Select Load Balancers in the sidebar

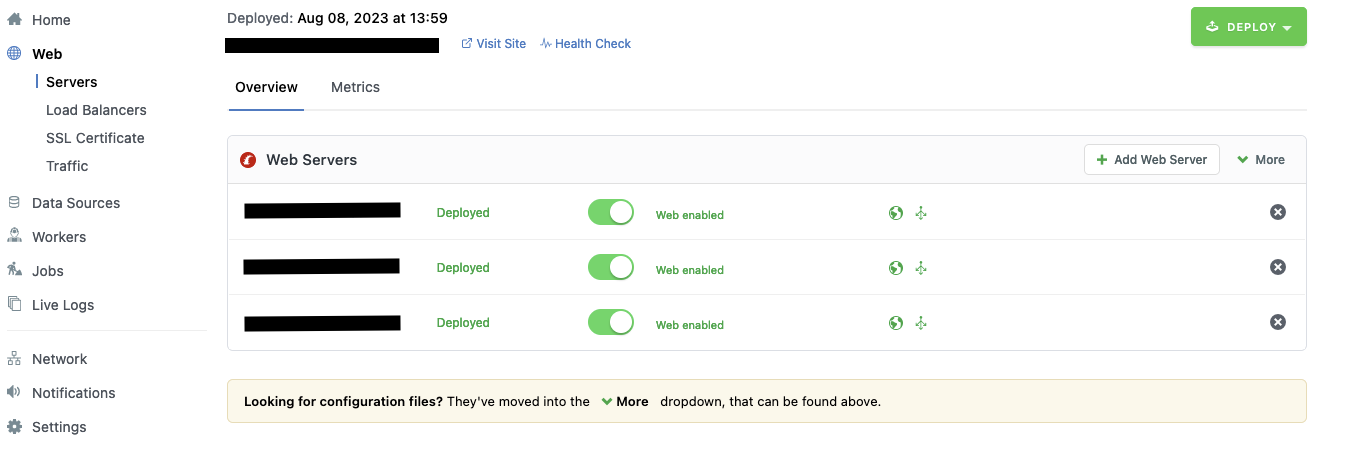tap(96, 110)
